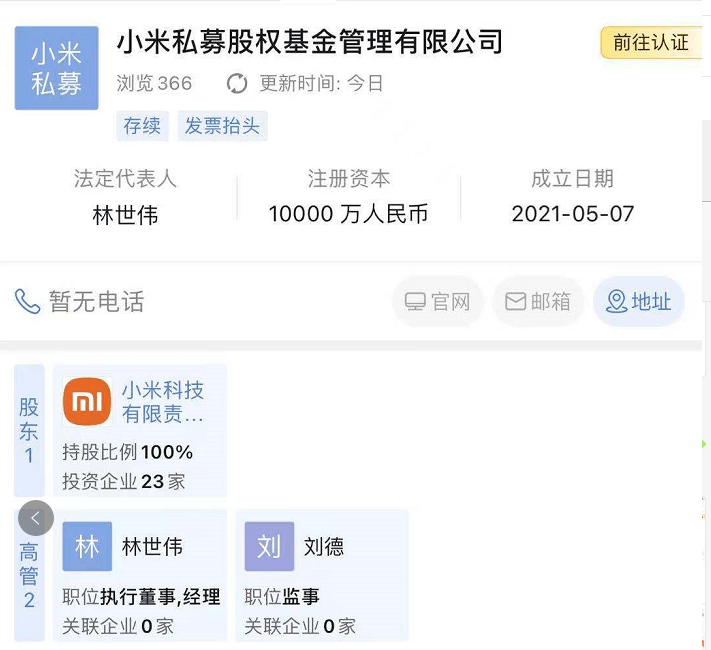The height and width of the screenshot is (650, 711).
Task: Click the 刘 avatar tile
Action: point(269,546)
